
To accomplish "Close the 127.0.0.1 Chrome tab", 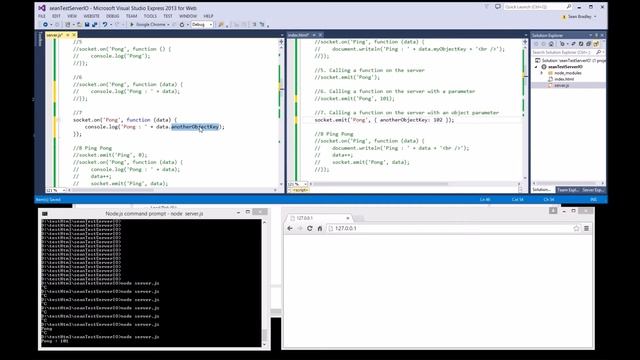I will click(348, 218).
